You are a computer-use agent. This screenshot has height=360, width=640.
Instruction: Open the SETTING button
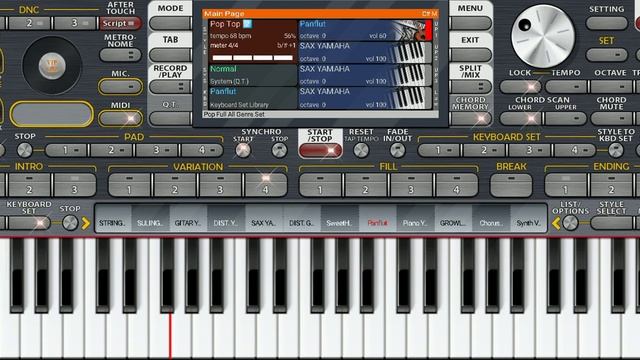(607, 23)
